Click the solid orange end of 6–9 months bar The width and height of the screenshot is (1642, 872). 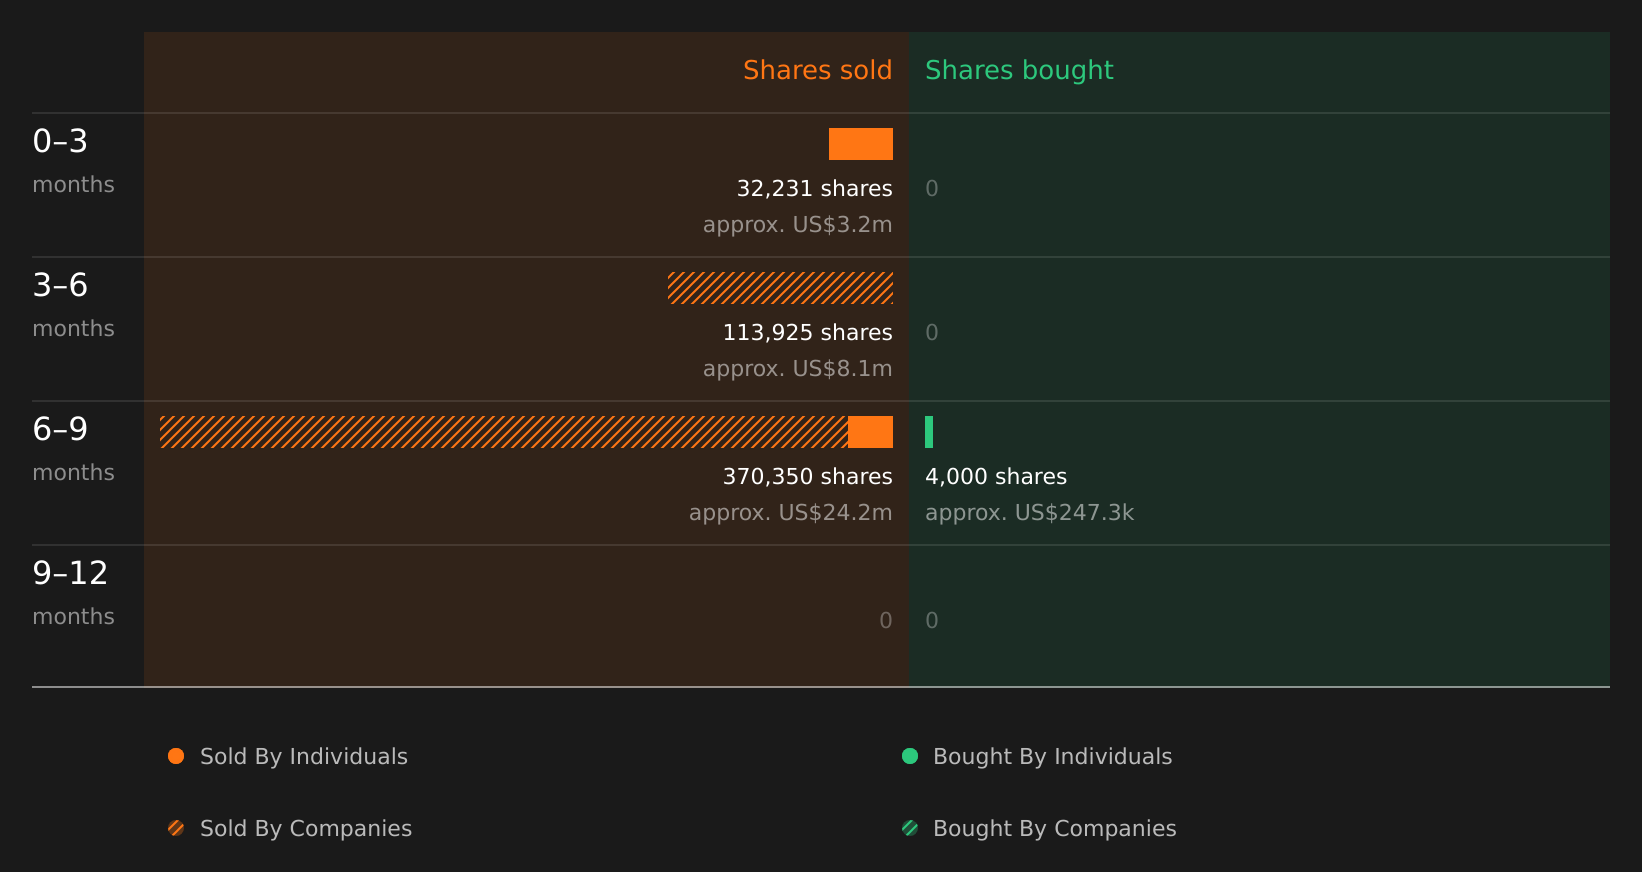[x=870, y=432]
